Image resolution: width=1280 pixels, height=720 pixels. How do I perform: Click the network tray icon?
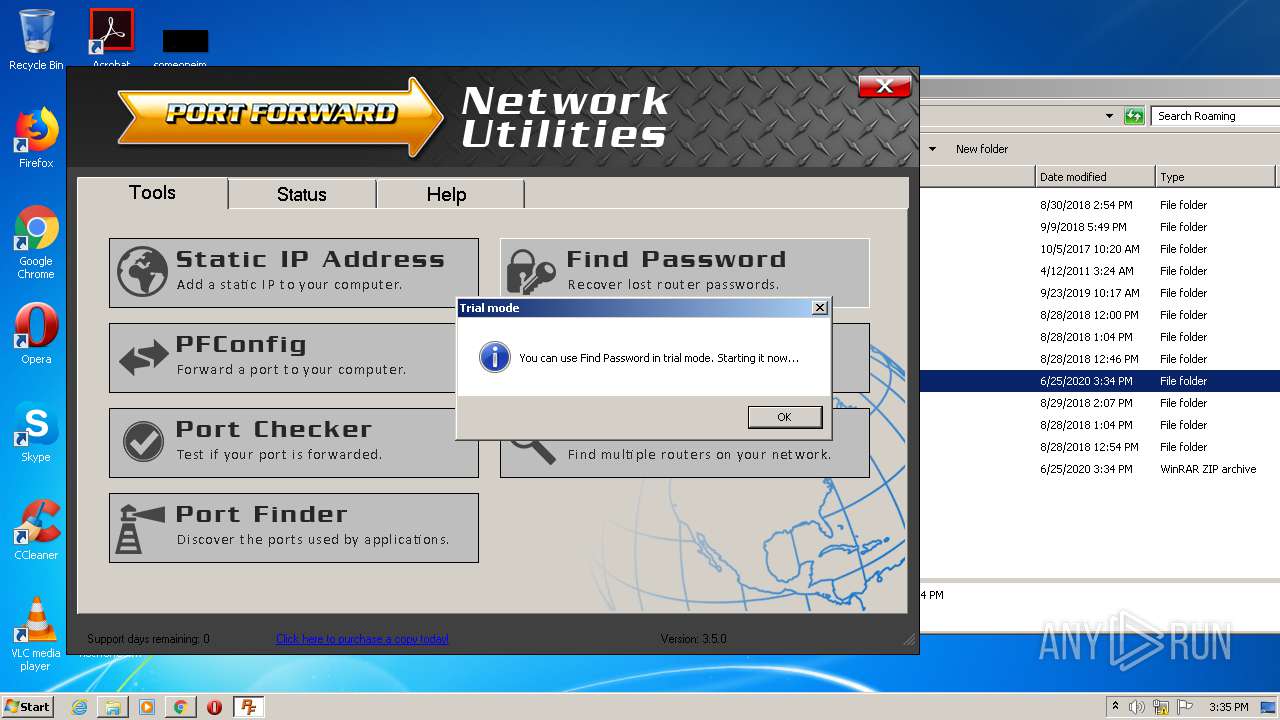coord(1161,707)
